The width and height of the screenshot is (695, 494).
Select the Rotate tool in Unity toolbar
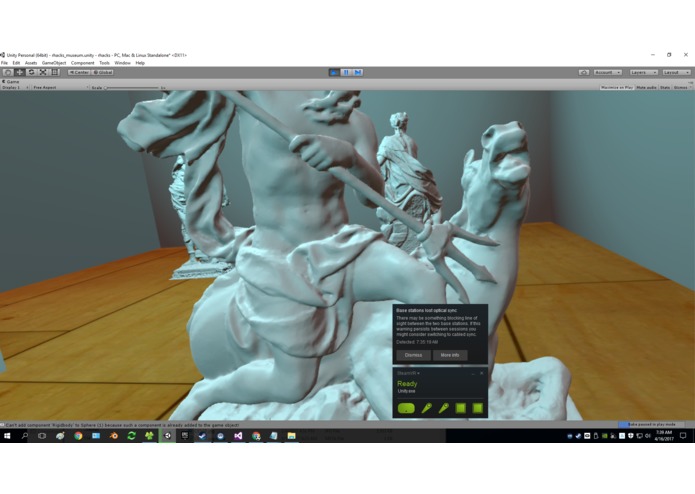pos(31,72)
